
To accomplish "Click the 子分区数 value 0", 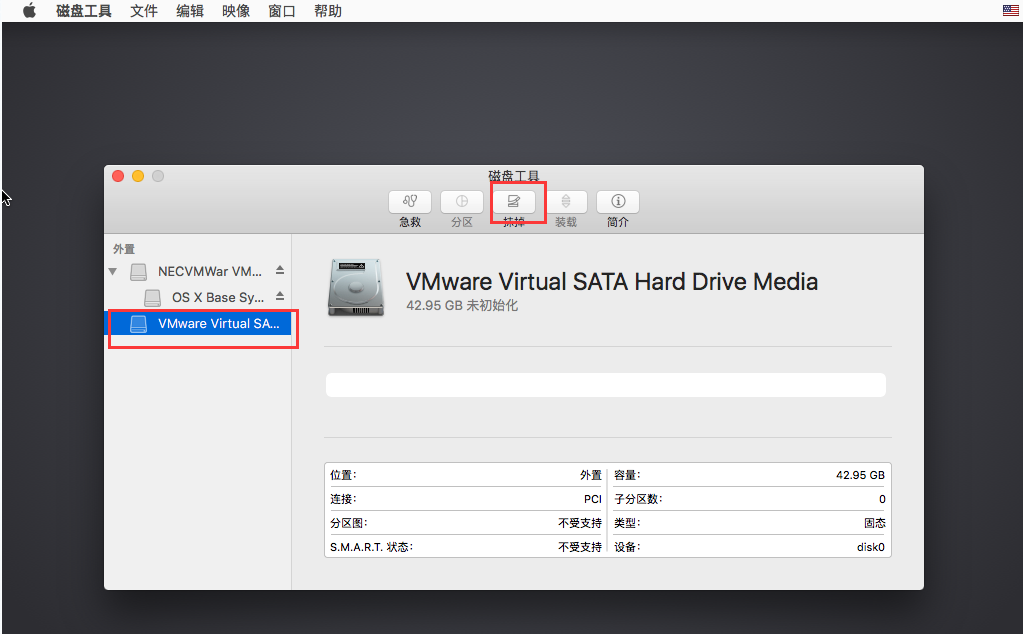I will tap(881, 499).
